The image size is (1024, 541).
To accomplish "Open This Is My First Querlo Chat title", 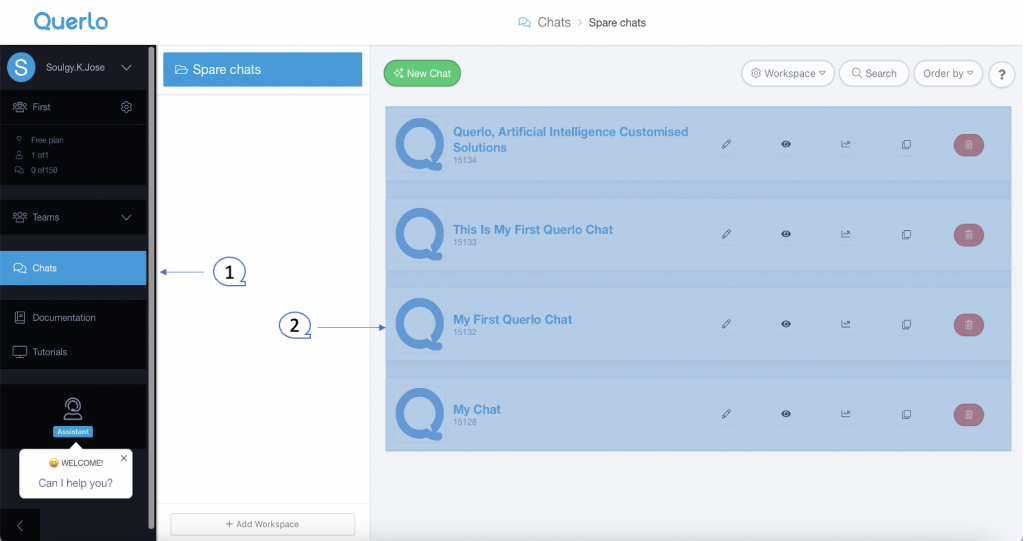I will click(x=533, y=229).
